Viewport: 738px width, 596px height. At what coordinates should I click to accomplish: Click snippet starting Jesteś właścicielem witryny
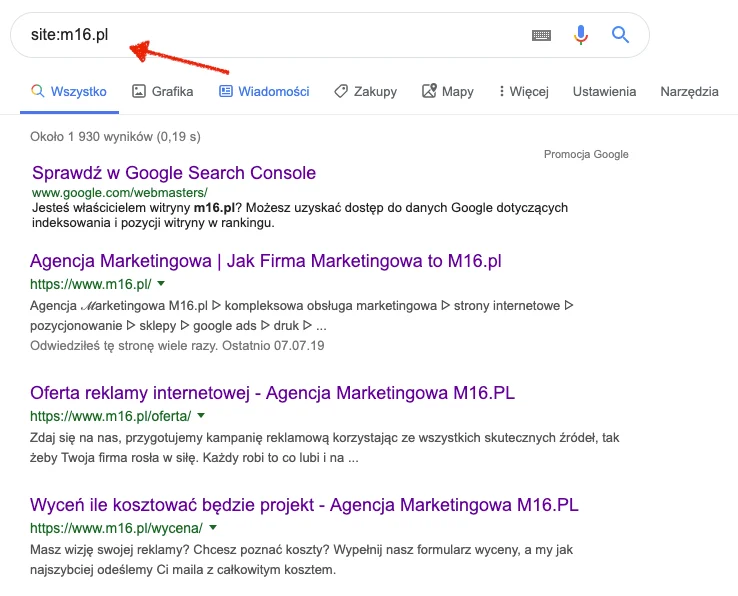(x=300, y=215)
